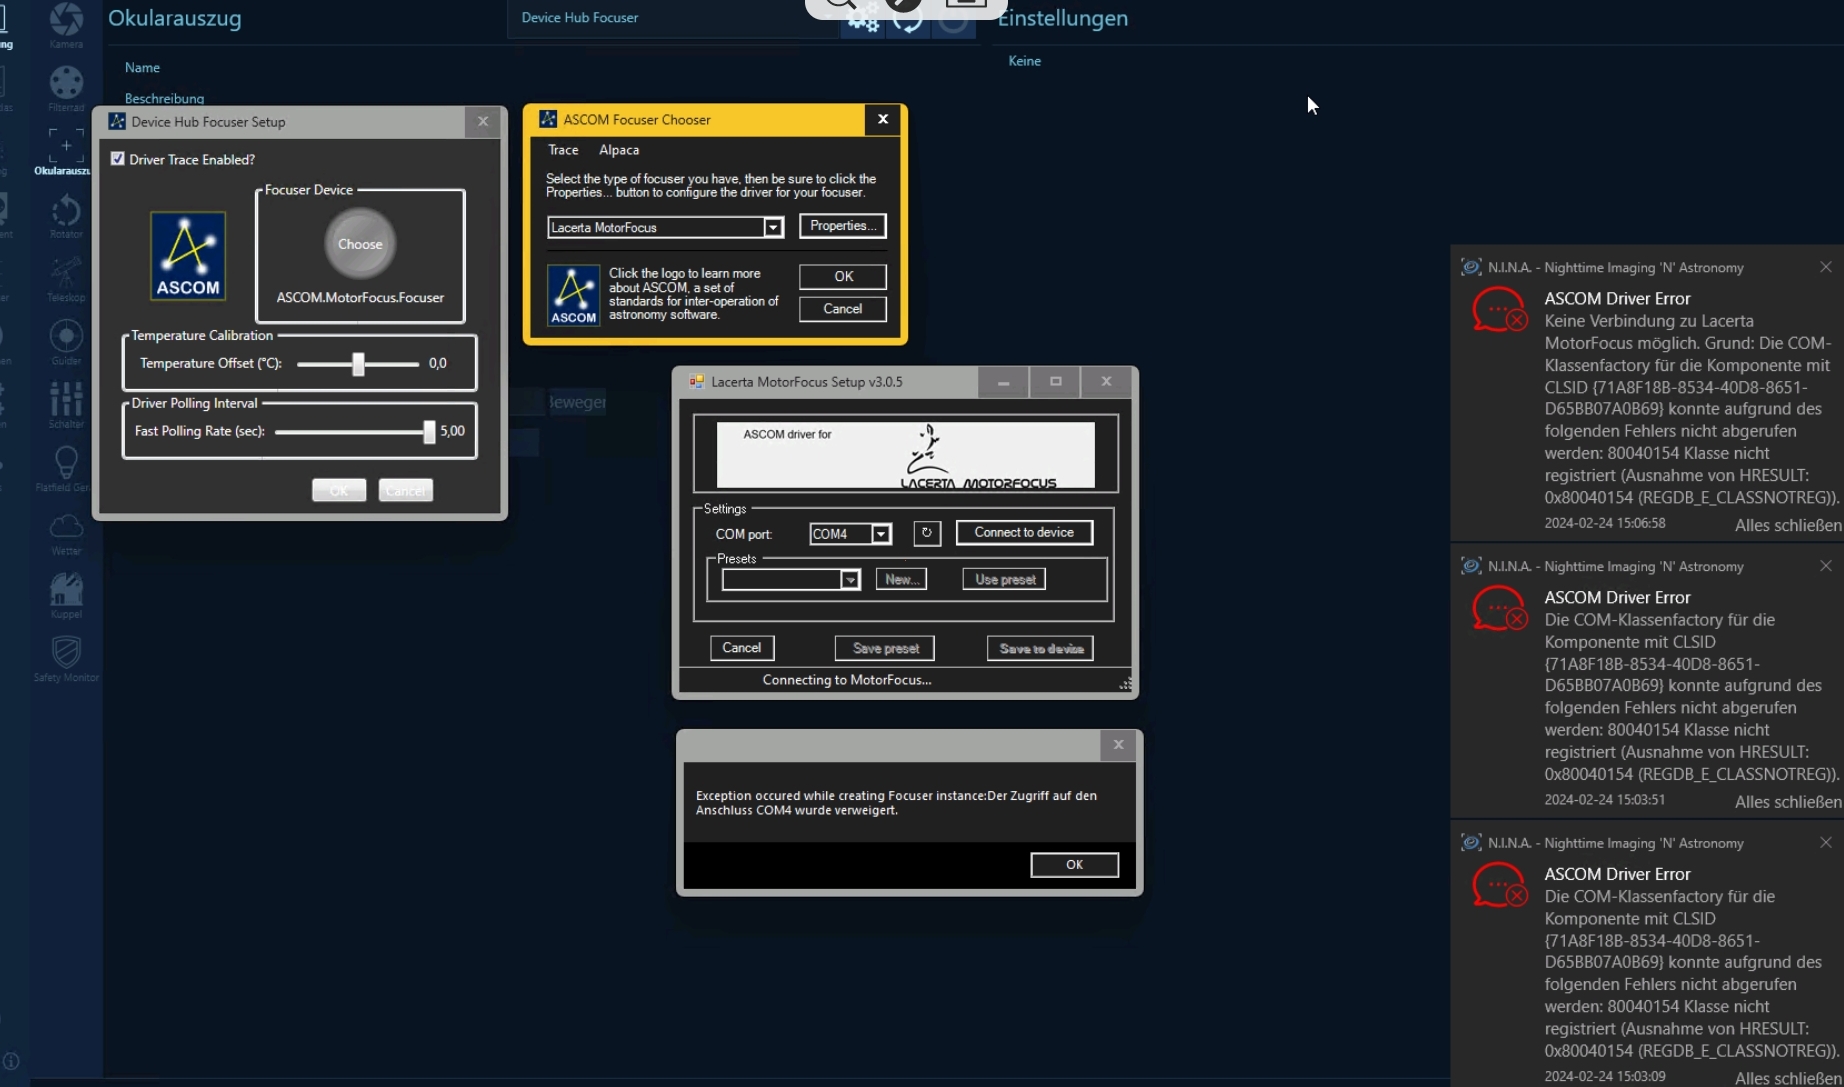The image size is (1844, 1087).
Task: Dismiss the top ASCOM Driver Error notification
Action: [x=1826, y=267]
